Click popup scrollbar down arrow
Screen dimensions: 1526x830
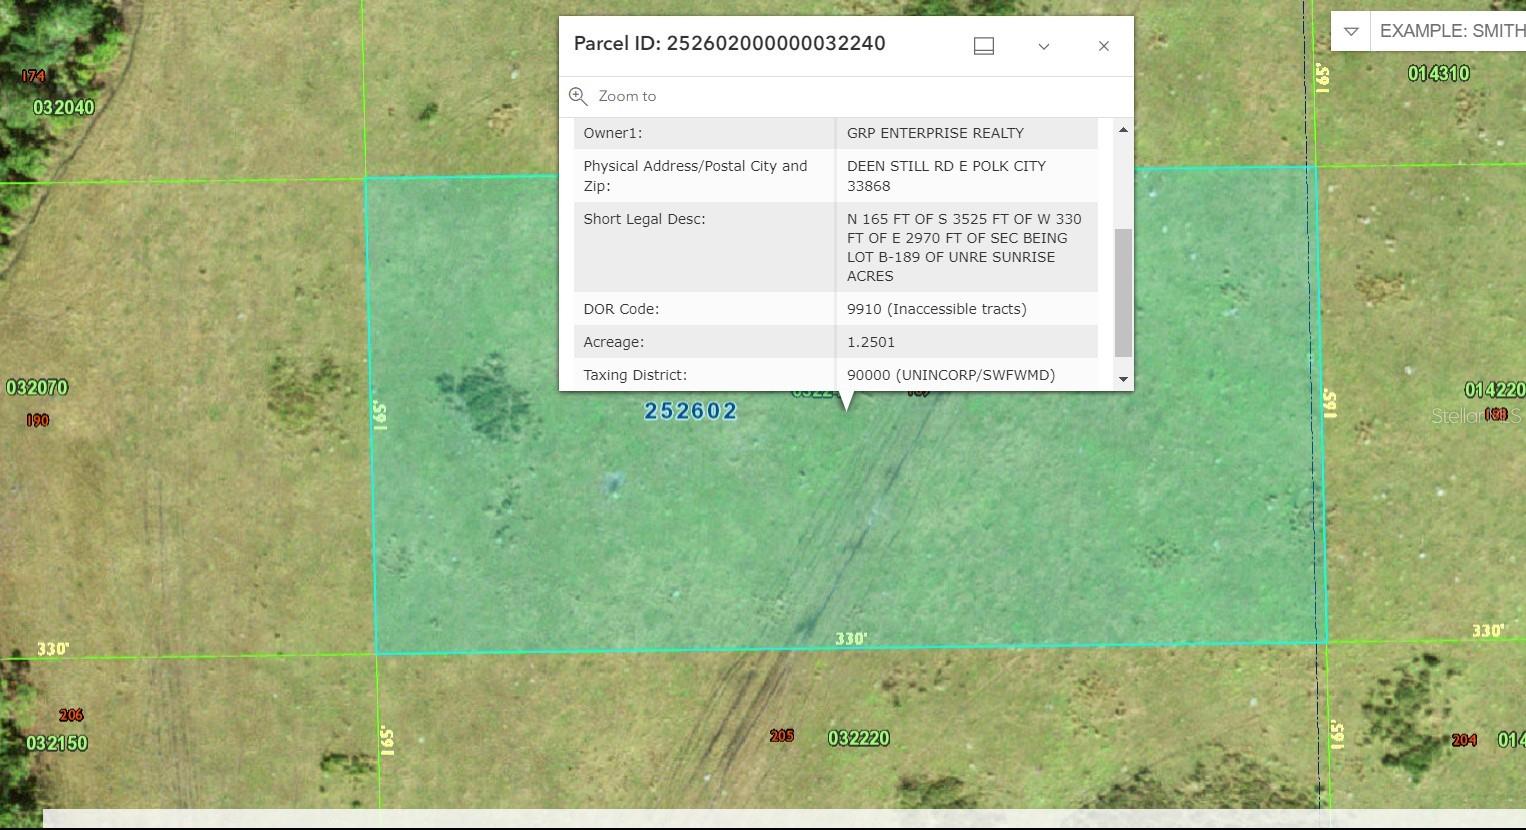[1123, 379]
